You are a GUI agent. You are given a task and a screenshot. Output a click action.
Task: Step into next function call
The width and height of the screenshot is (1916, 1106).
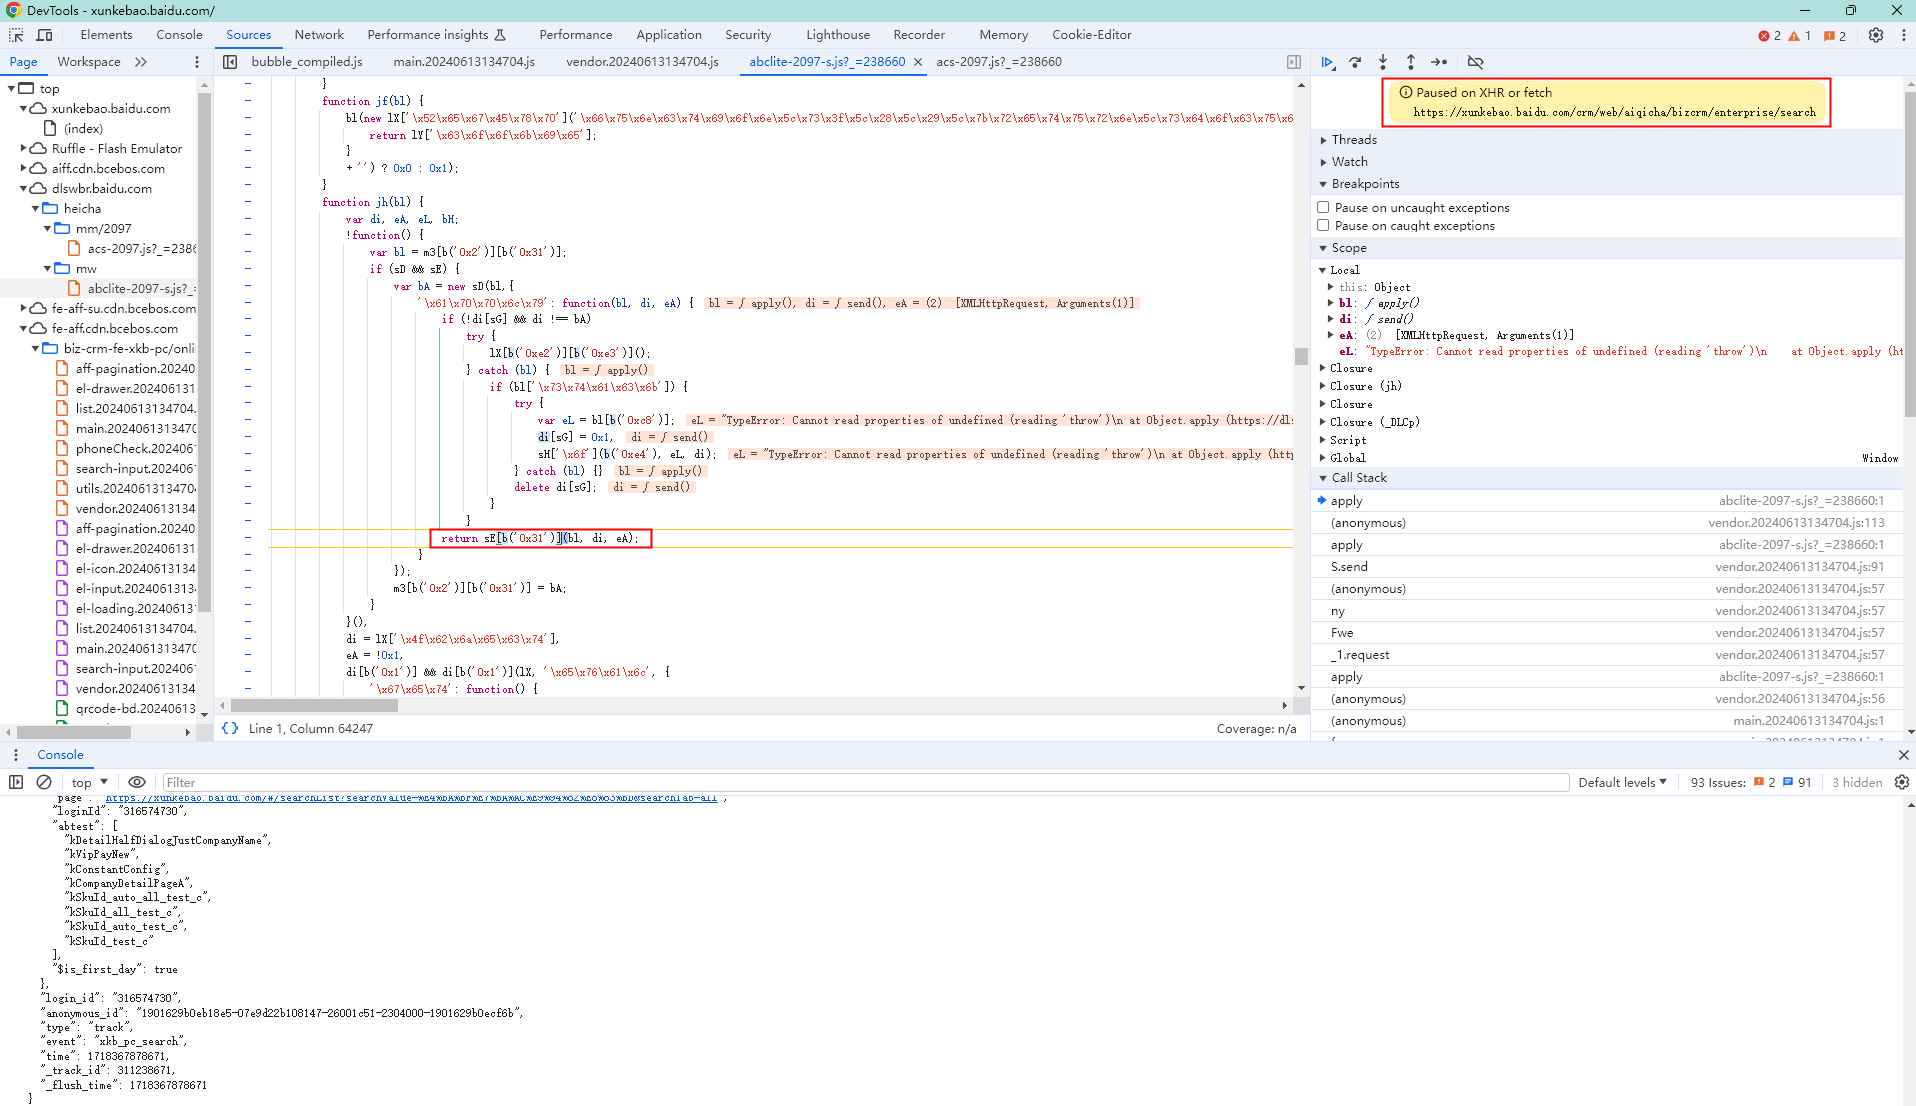tap(1383, 62)
